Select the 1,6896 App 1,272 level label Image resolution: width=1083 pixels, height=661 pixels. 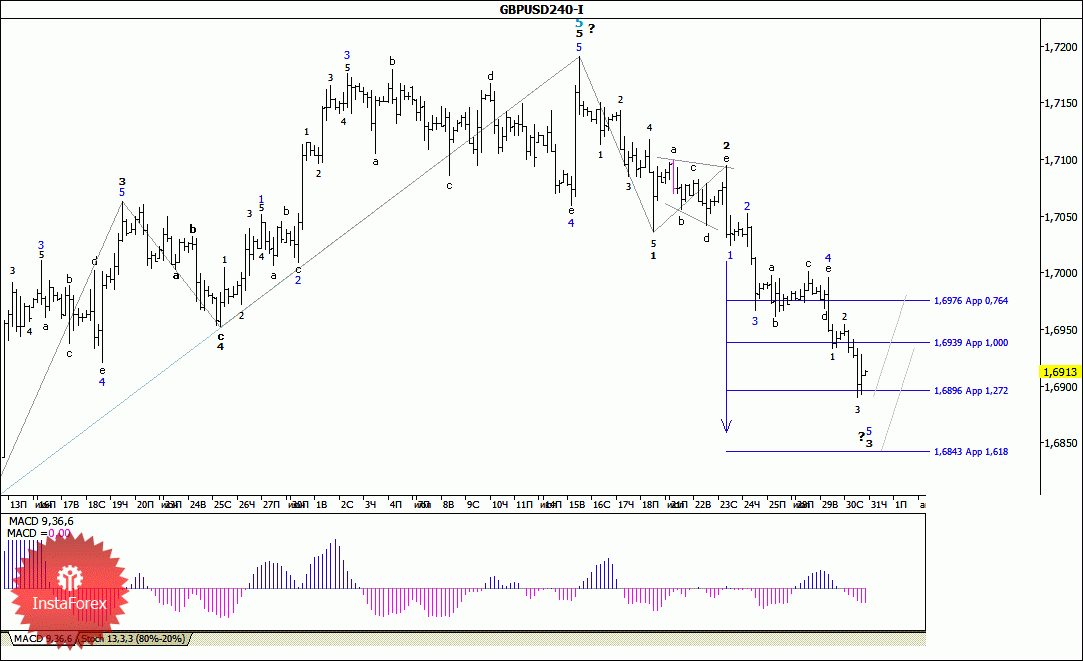(x=970, y=390)
